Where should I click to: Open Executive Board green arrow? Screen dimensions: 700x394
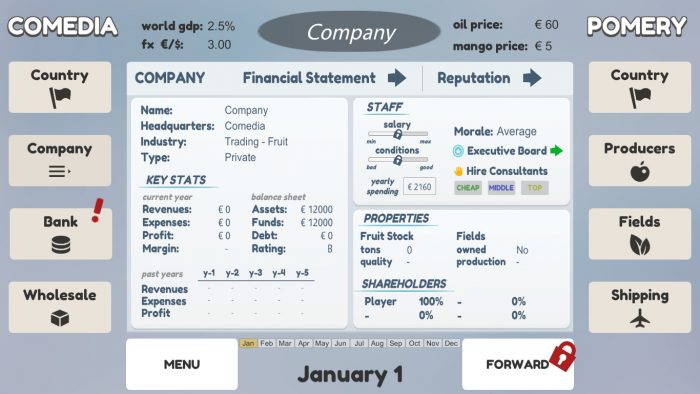click(556, 151)
